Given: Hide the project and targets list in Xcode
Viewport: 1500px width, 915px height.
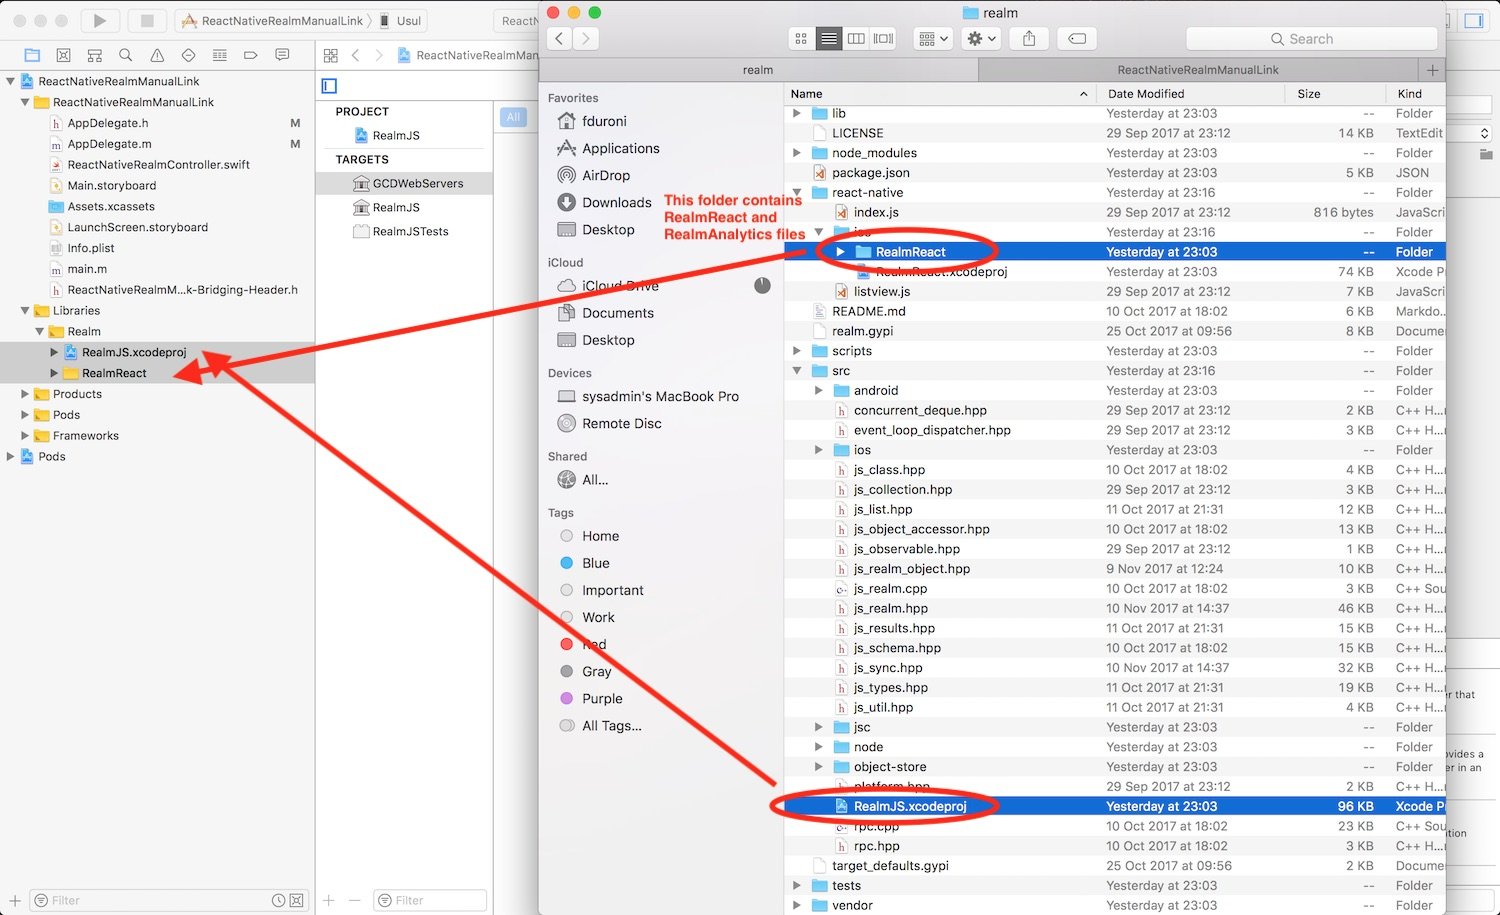Looking at the screenshot, I should pyautogui.click(x=329, y=86).
